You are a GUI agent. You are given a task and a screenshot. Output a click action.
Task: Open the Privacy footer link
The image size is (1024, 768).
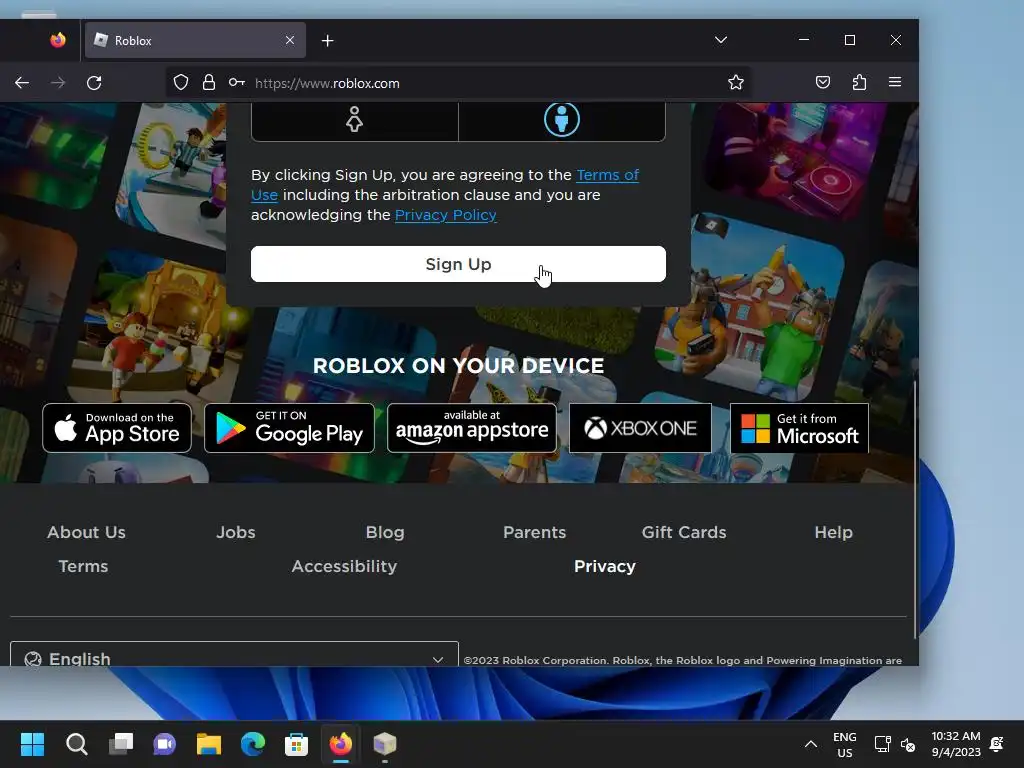click(x=605, y=566)
